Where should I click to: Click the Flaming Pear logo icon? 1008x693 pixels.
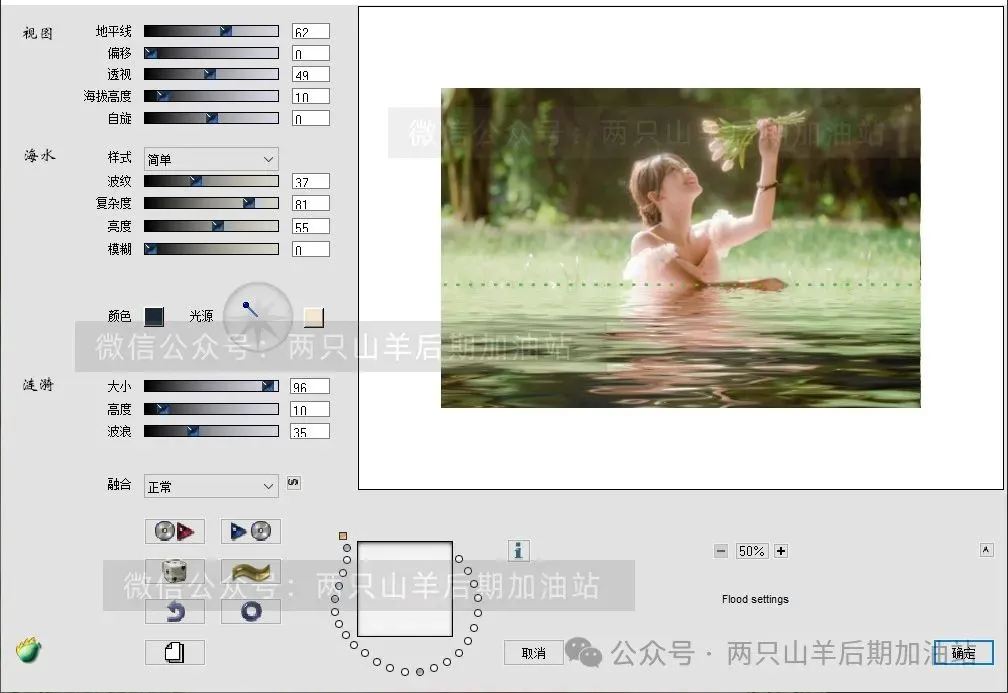click(x=28, y=651)
